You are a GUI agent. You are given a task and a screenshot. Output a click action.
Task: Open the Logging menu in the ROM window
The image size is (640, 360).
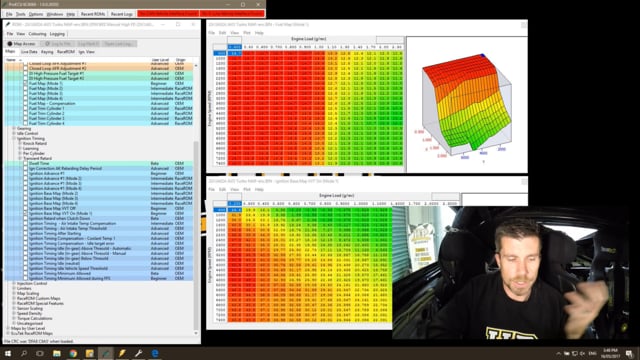57,34
